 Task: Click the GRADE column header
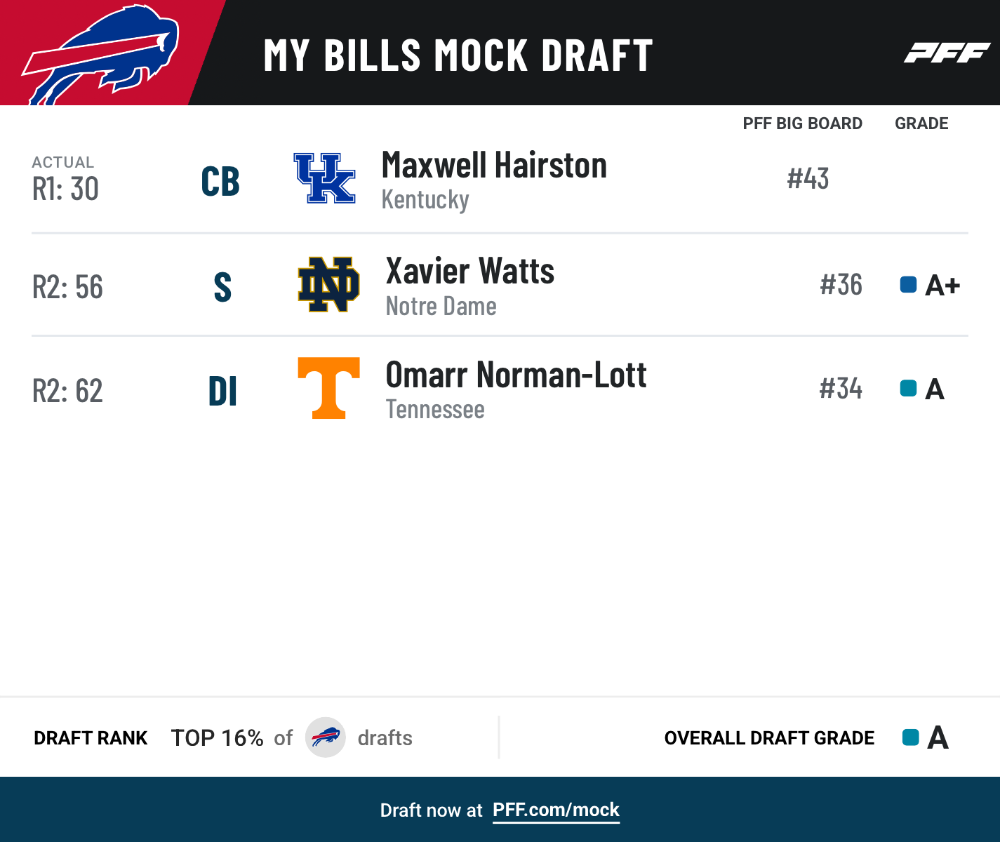pos(921,123)
